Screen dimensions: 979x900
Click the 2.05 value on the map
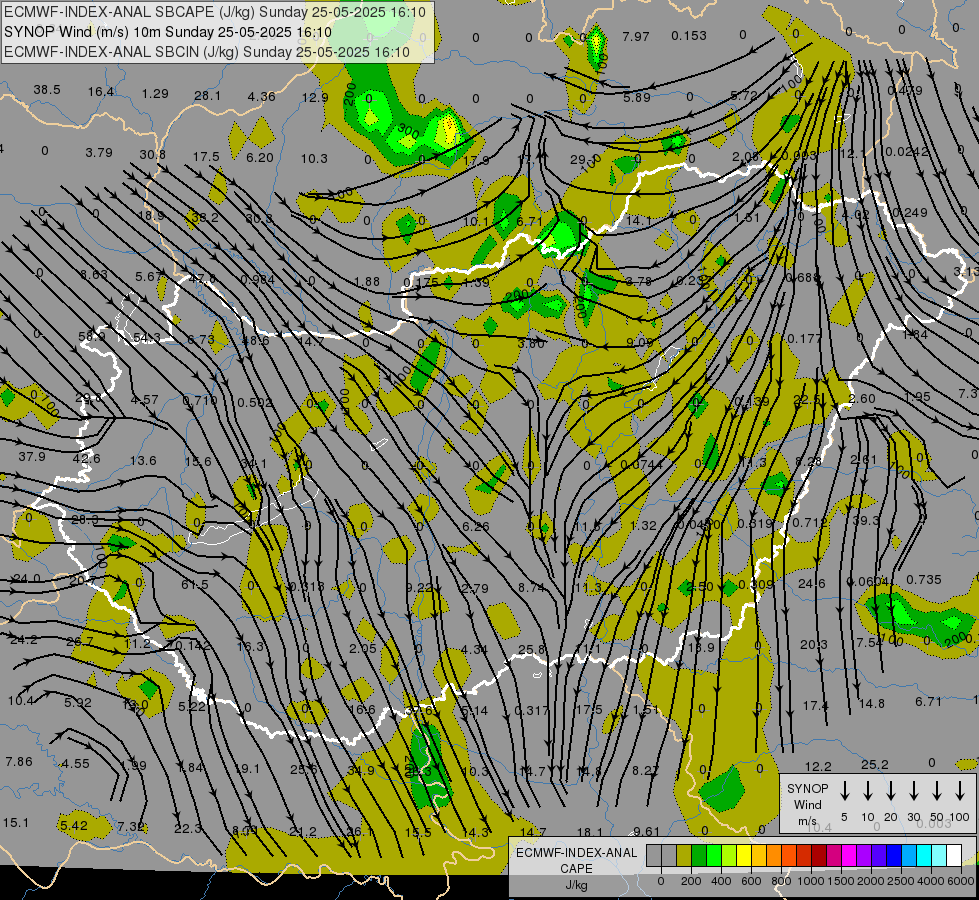(362, 648)
